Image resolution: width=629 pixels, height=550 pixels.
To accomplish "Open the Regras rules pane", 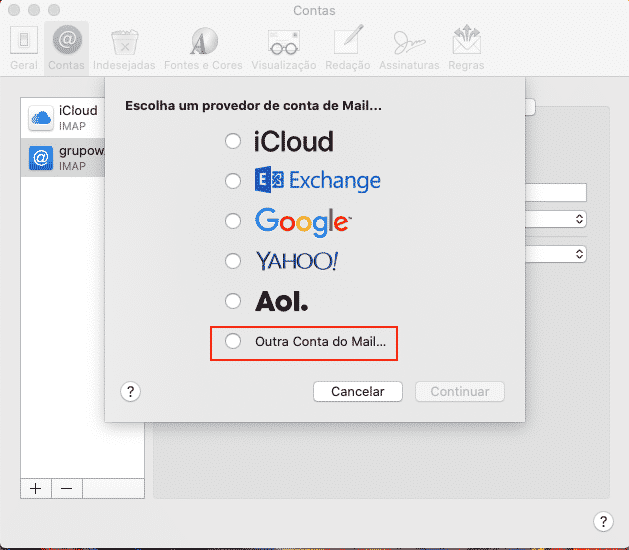I will click(x=466, y=48).
